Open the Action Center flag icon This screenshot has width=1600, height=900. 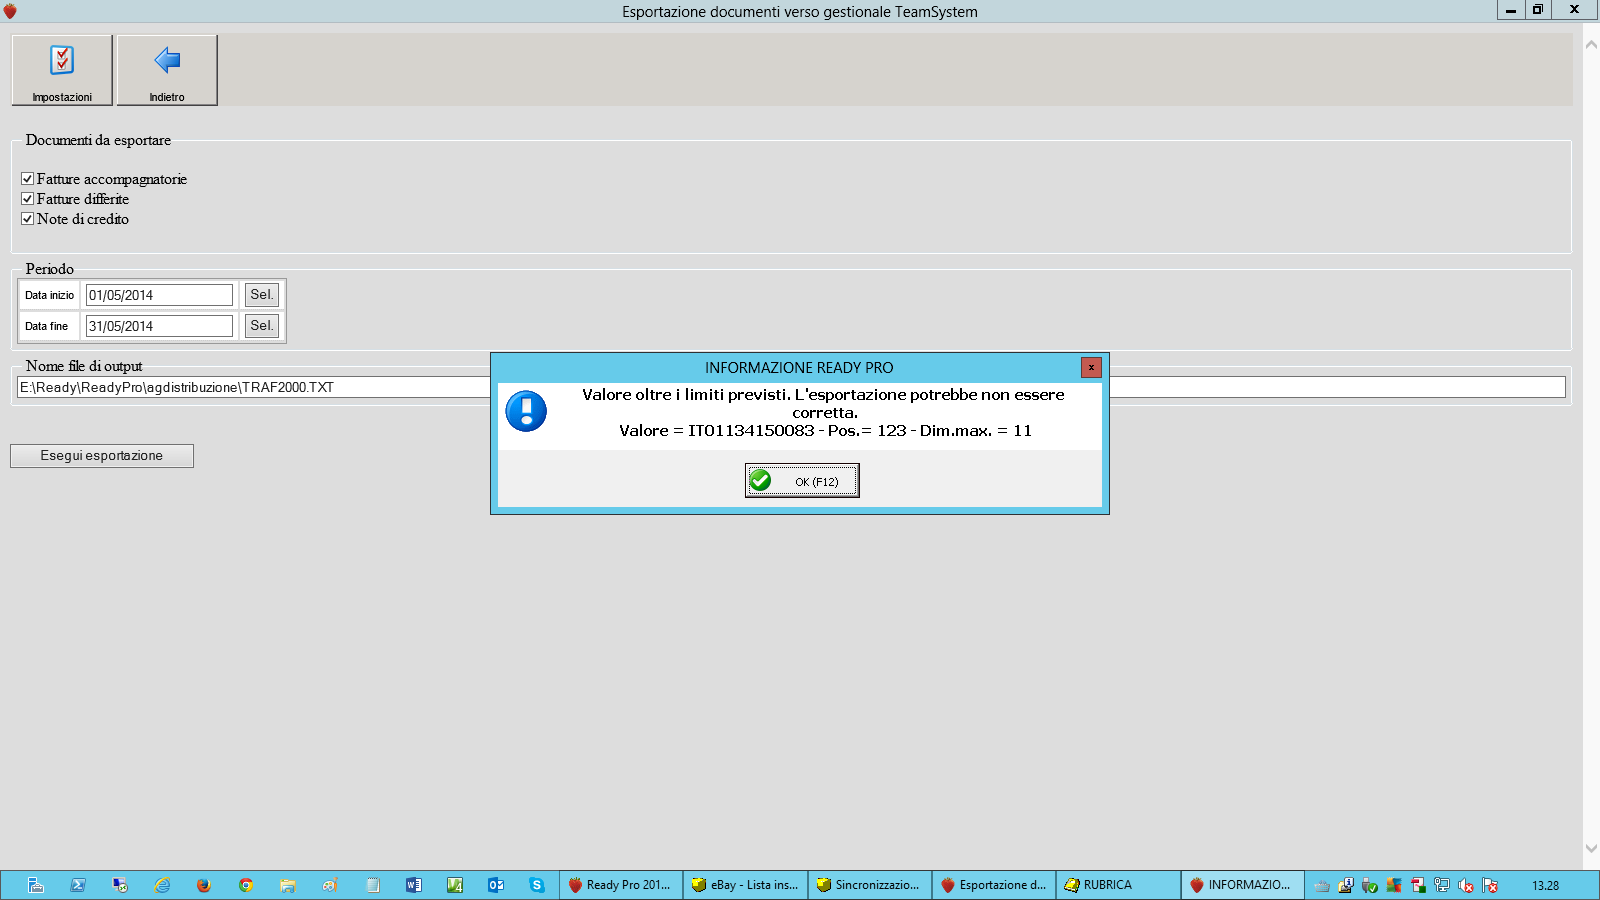pos(1490,885)
